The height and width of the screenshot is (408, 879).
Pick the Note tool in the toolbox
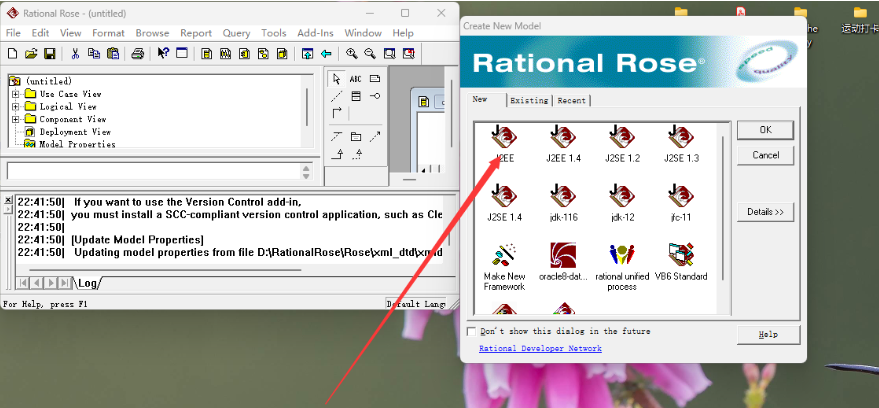375,79
